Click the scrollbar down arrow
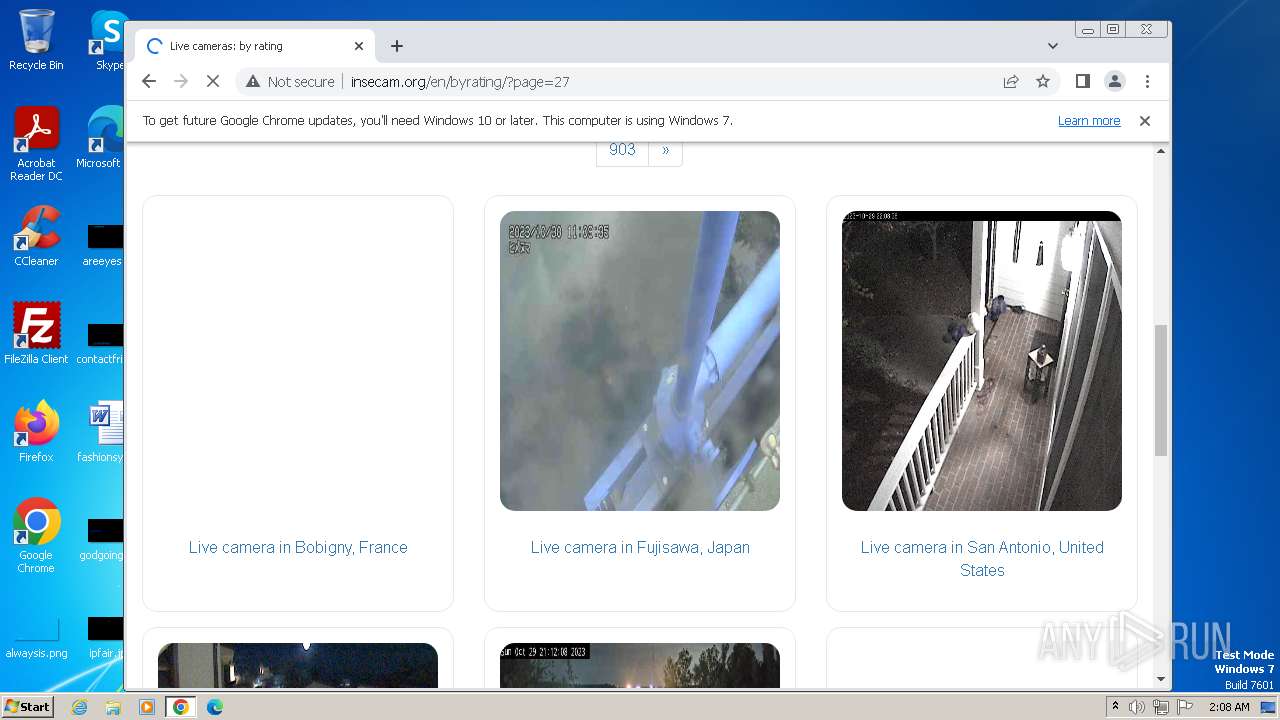This screenshot has width=1280, height=720. 1161,679
